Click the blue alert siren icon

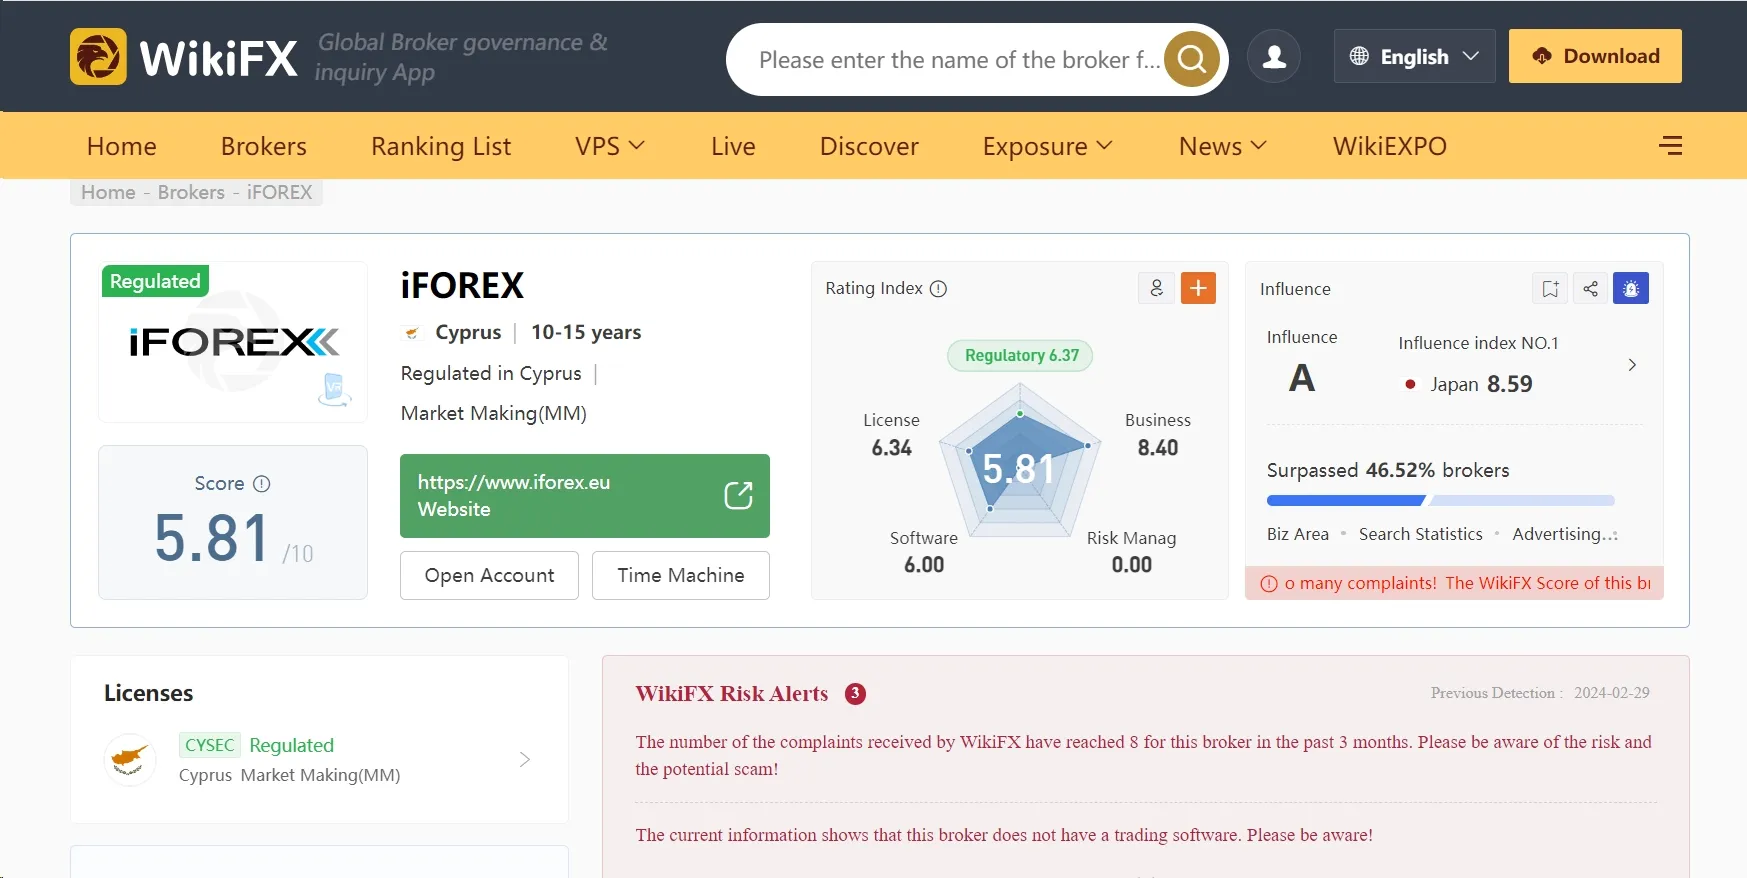tap(1631, 288)
